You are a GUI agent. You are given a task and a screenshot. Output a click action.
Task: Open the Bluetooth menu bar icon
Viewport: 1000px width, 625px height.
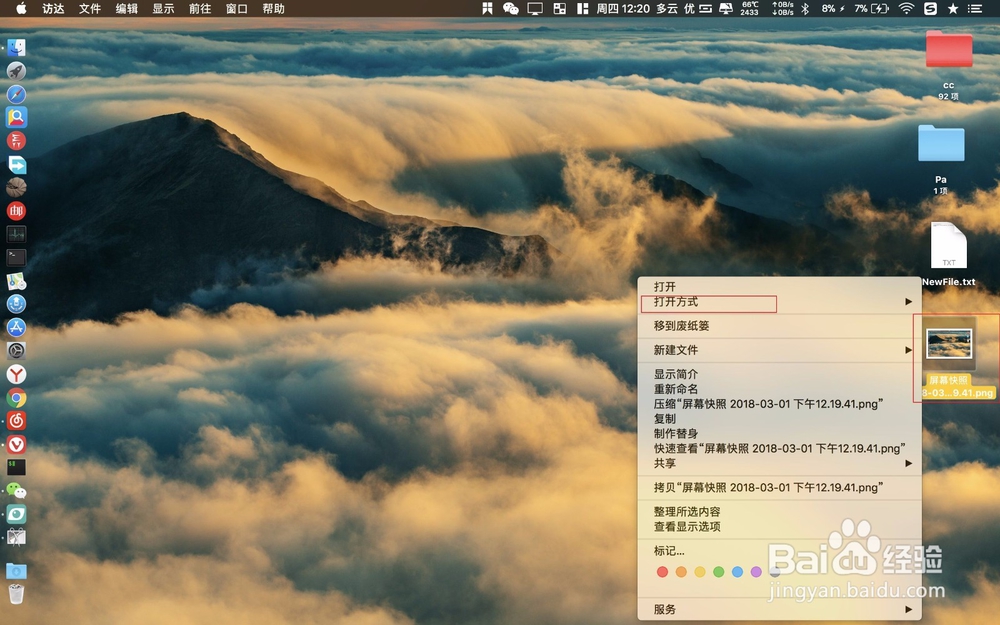pos(803,9)
